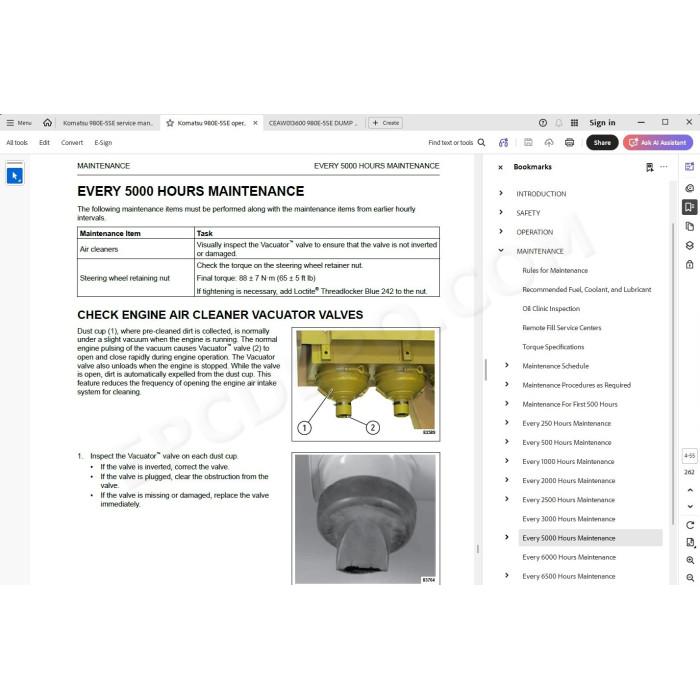700x700 pixels.
Task: Expand Maintenance Procedures as Required bookmark
Action: (507, 384)
